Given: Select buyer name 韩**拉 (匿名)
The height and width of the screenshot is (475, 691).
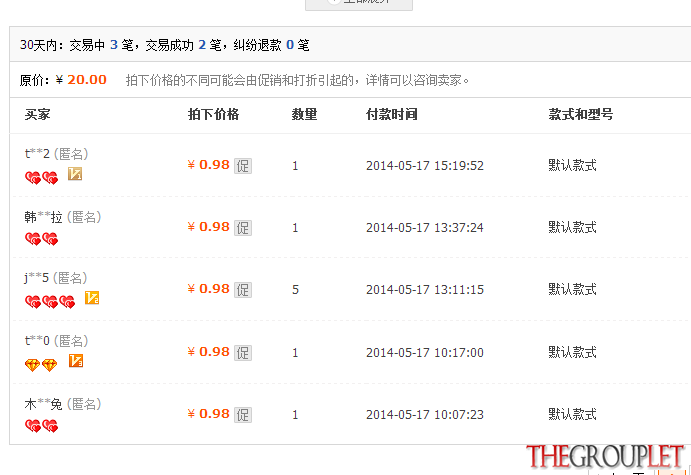Looking at the screenshot, I should tap(63, 217).
